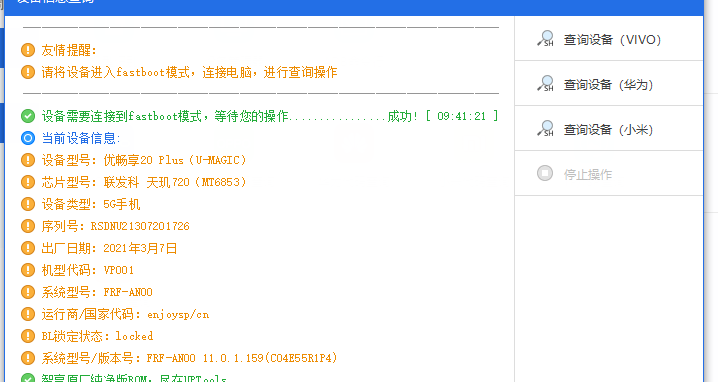Viewport: 718px width, 382px height.
Task: Click the 查询设备 (VIVO) button
Action: pyautogui.click(x=609, y=39)
